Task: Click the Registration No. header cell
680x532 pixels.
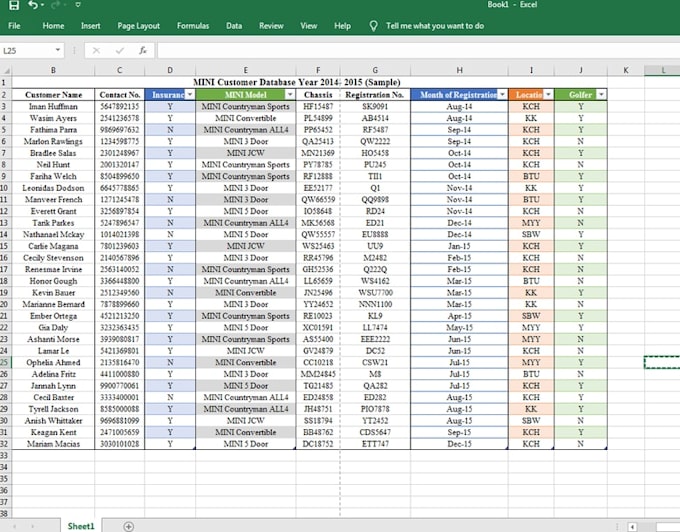Action: pyautogui.click(x=375, y=95)
